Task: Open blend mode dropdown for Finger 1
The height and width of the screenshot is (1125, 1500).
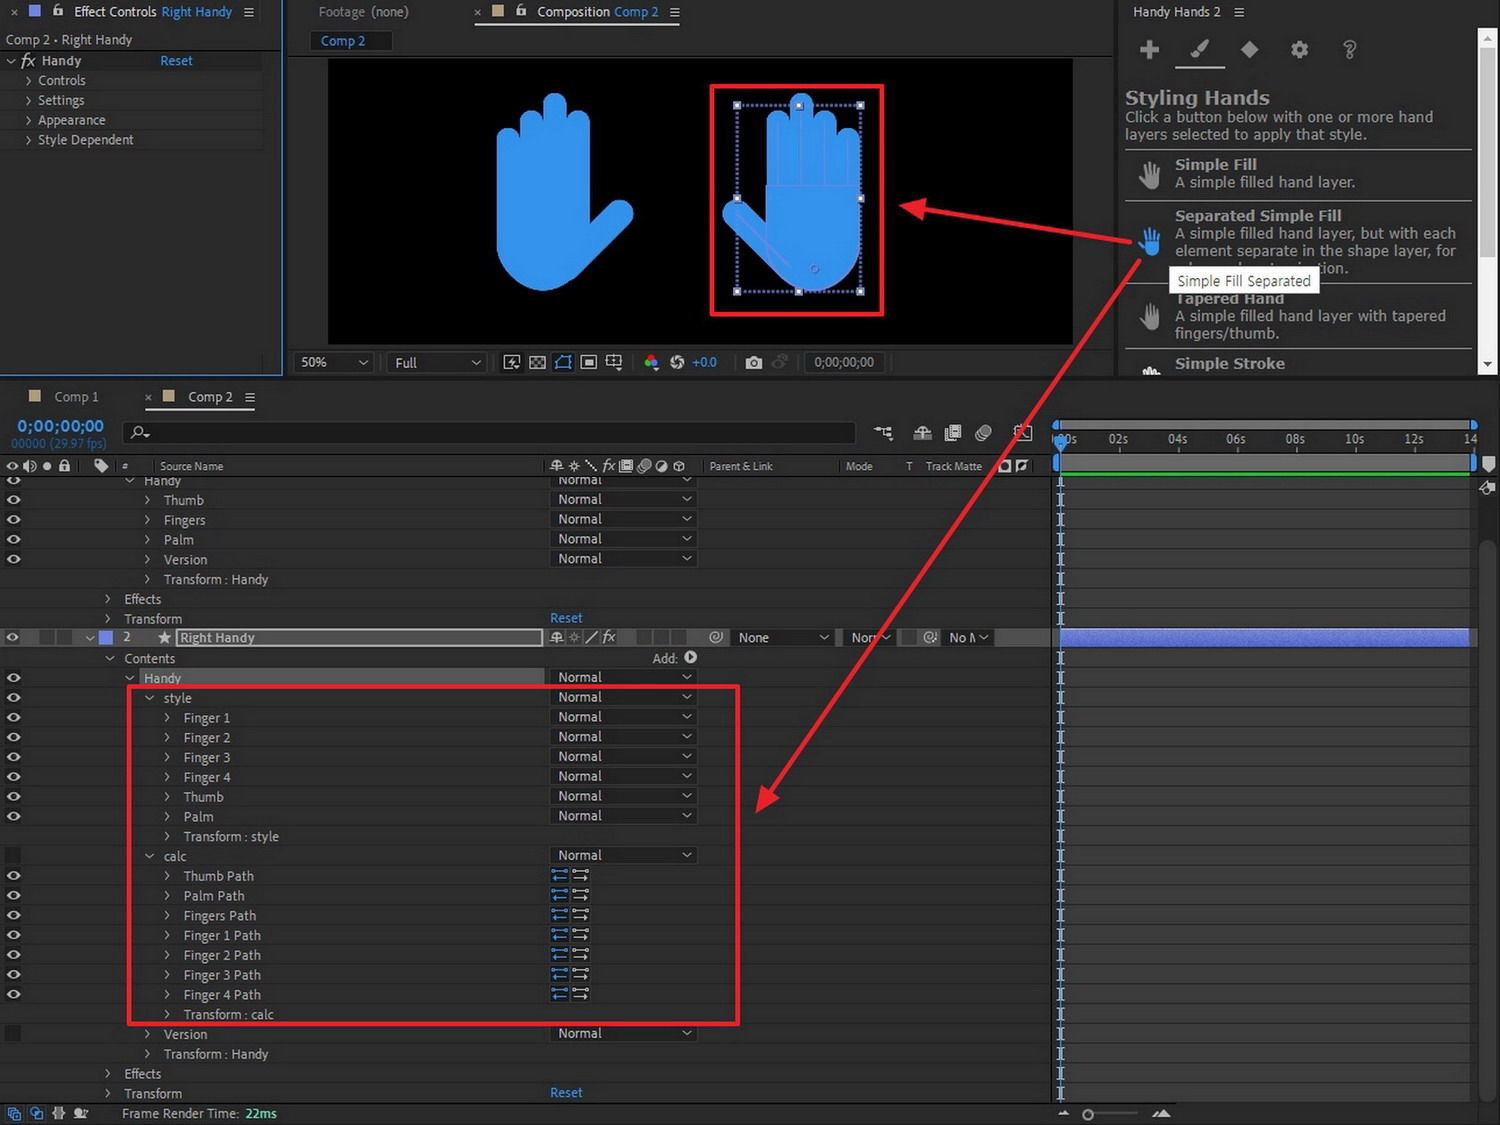Action: [623, 717]
